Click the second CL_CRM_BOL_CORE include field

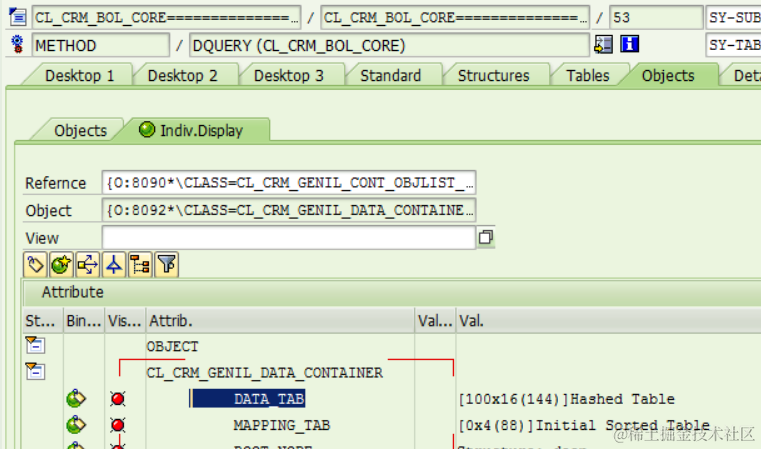455,17
